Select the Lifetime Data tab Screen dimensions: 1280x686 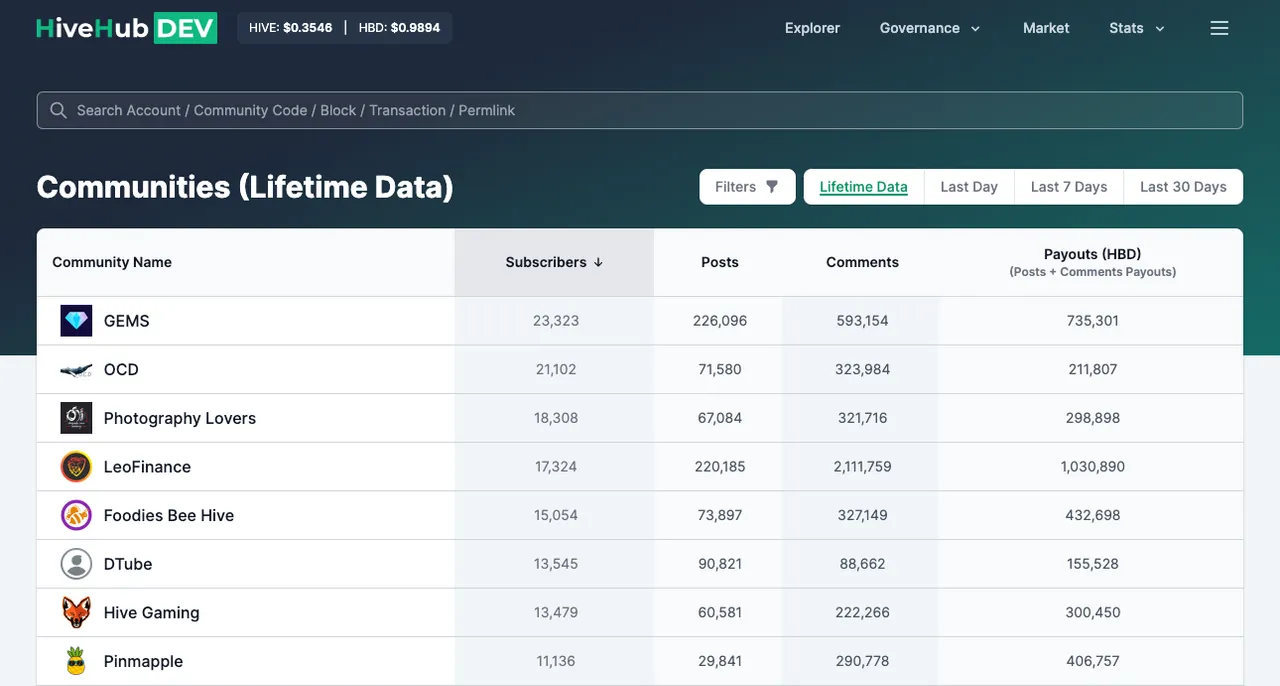pos(864,187)
